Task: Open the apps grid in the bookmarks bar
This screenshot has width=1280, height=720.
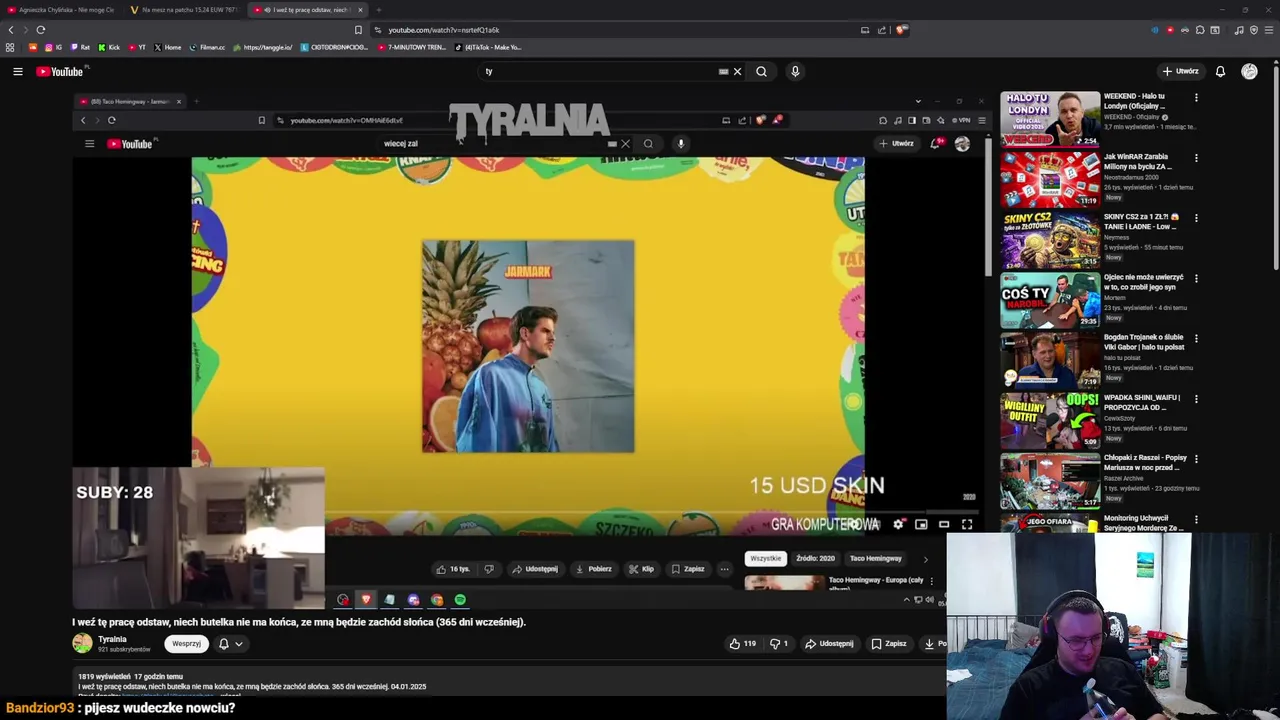Action: tap(10, 47)
